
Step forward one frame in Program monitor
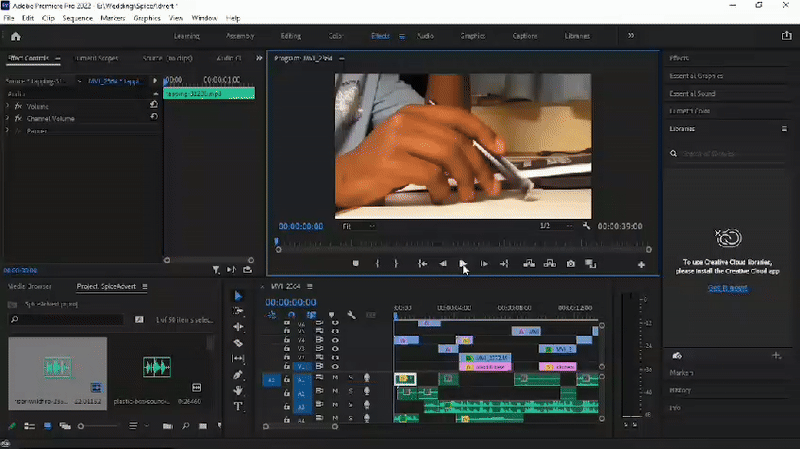pos(484,264)
